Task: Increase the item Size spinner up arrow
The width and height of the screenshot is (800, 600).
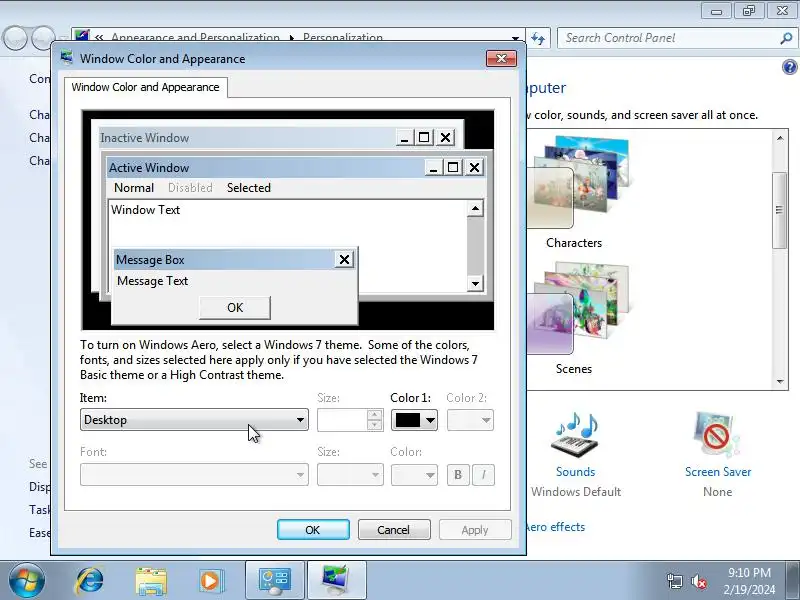Action: tap(374, 415)
